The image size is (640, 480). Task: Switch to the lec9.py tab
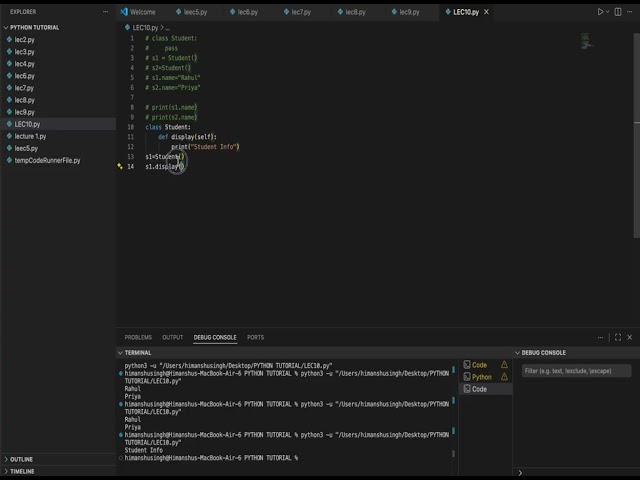406,12
